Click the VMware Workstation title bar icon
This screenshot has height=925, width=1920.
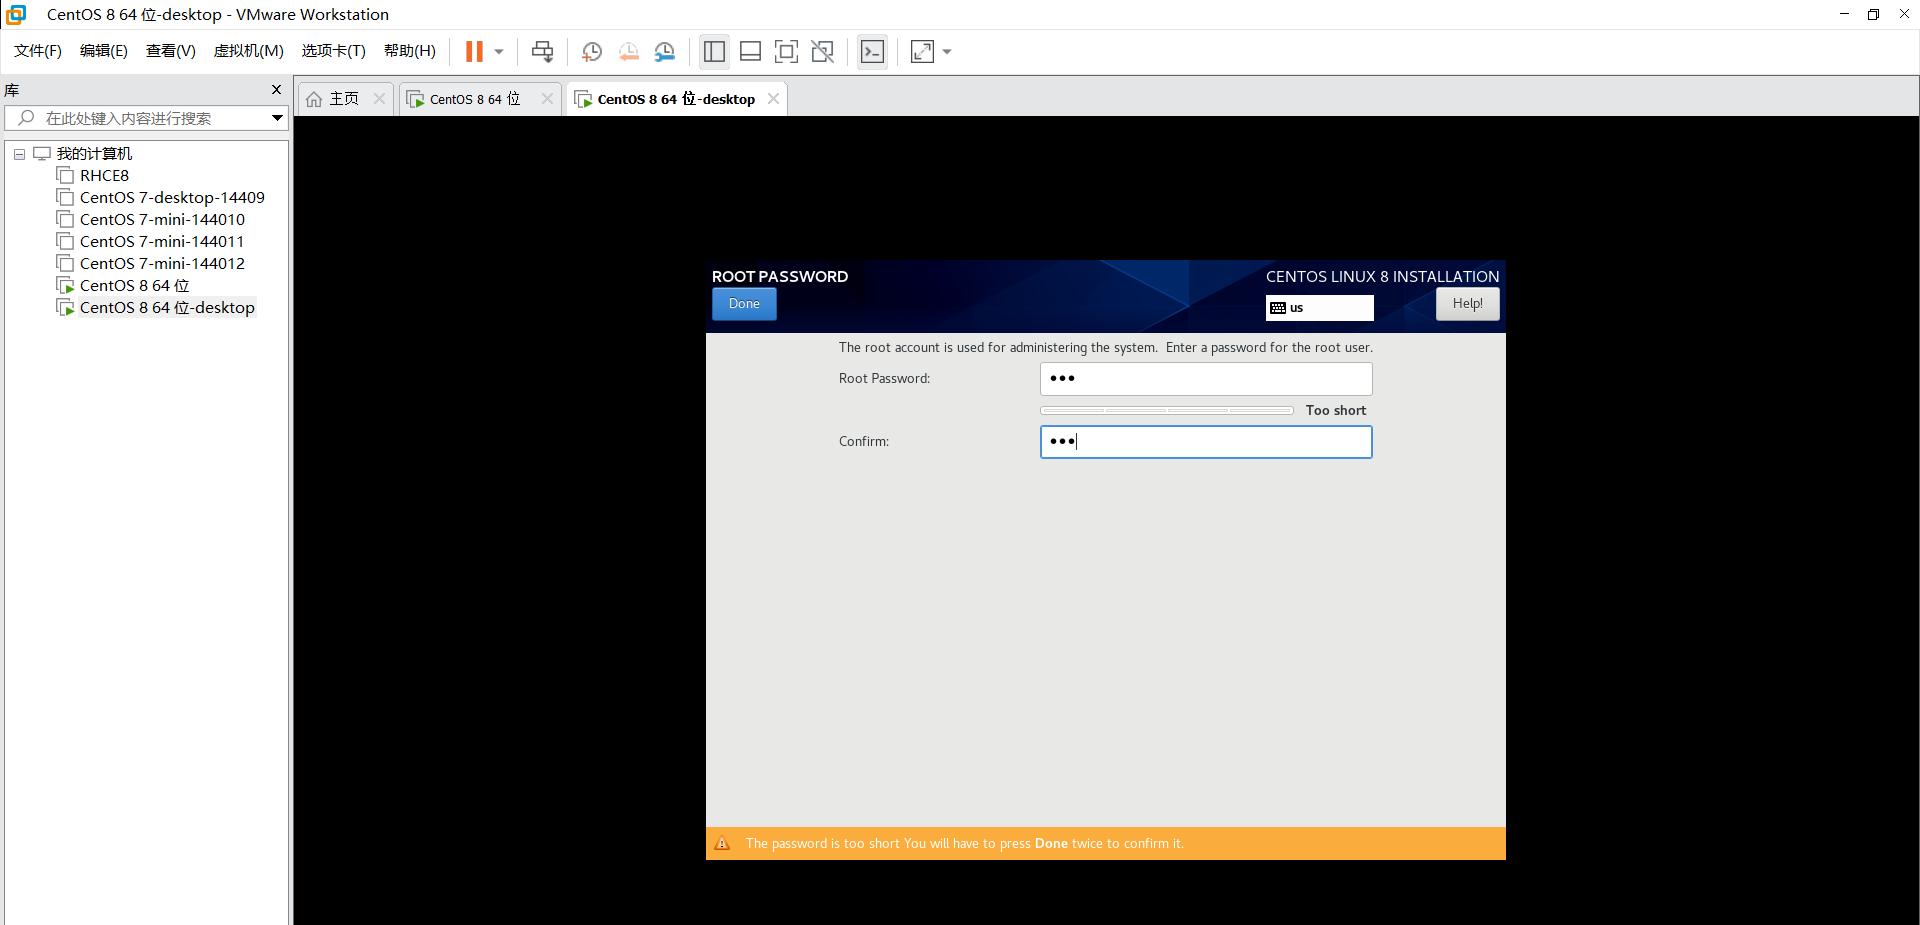pyautogui.click(x=16, y=14)
